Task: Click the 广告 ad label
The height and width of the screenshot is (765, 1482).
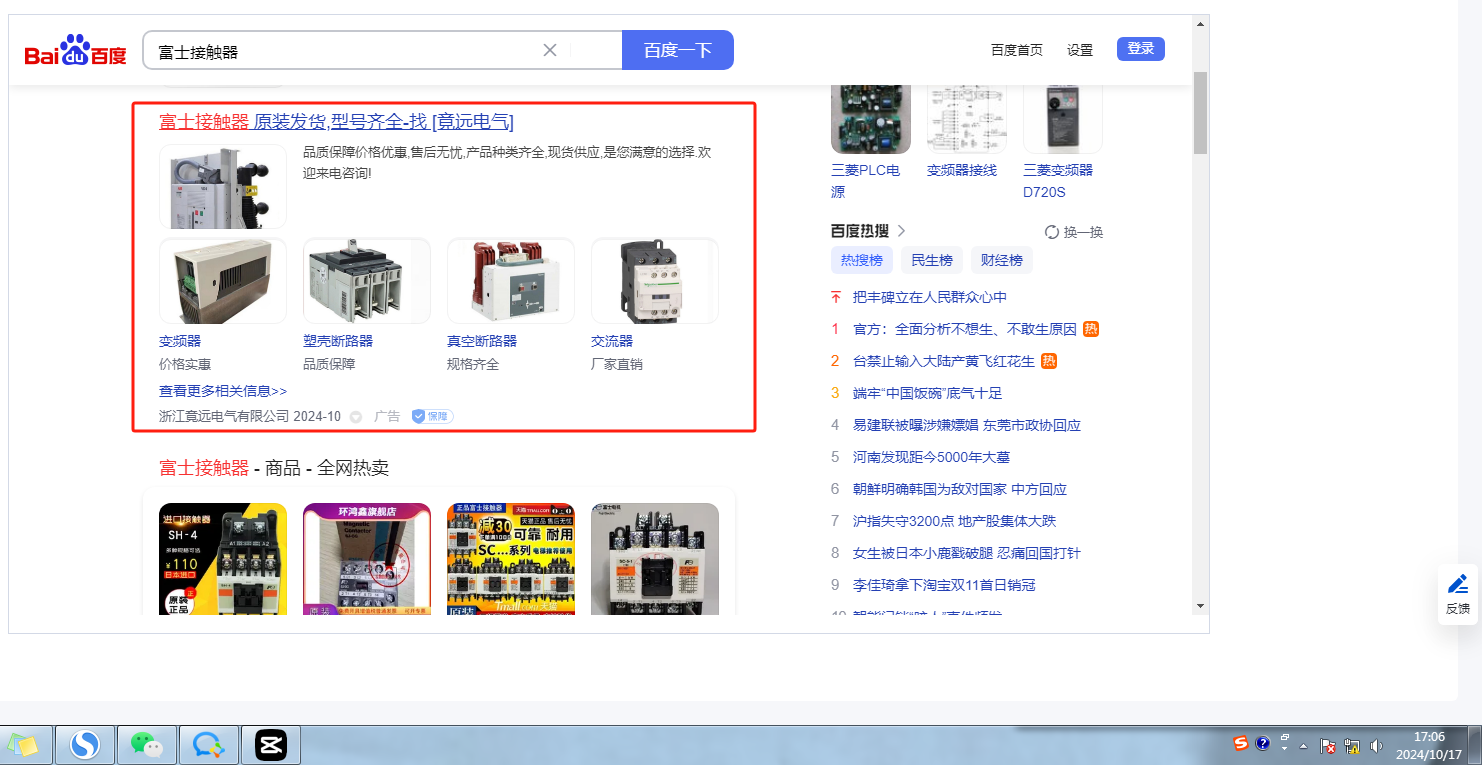Action: coord(387,416)
